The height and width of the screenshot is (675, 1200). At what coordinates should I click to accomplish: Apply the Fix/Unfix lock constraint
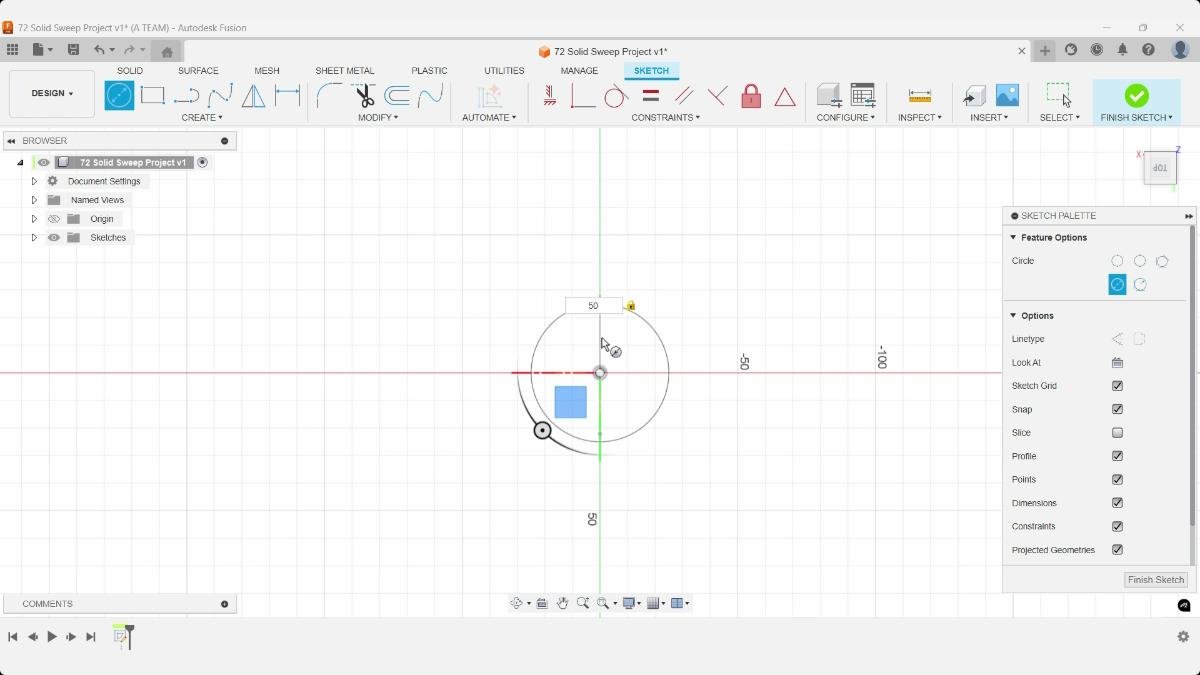[751, 96]
